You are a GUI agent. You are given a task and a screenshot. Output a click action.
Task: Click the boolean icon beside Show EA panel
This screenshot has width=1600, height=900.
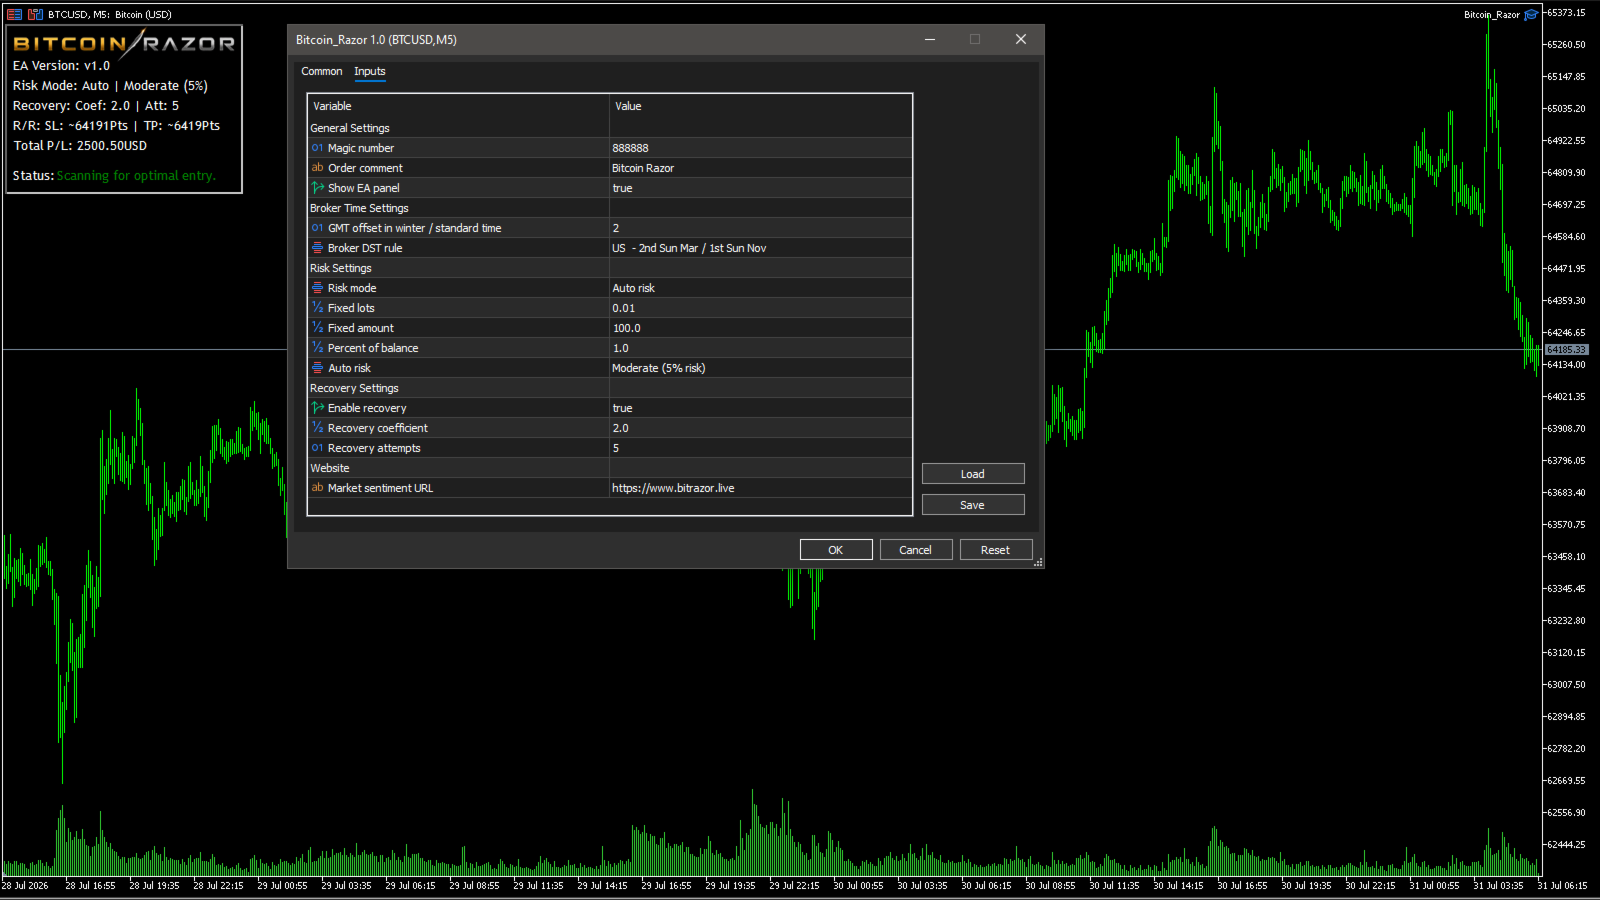317,188
